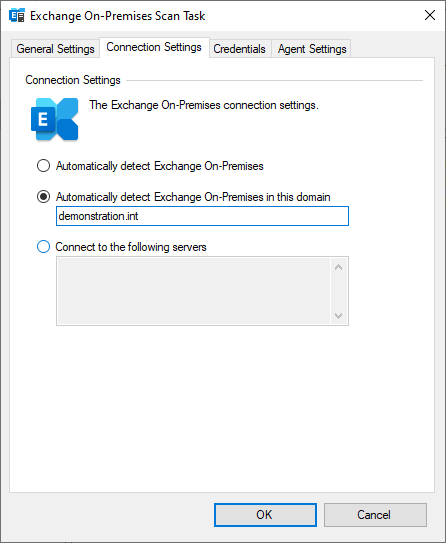Choose detect Exchange On-Premises in this domain
This screenshot has height=543, width=446.
tap(43, 197)
